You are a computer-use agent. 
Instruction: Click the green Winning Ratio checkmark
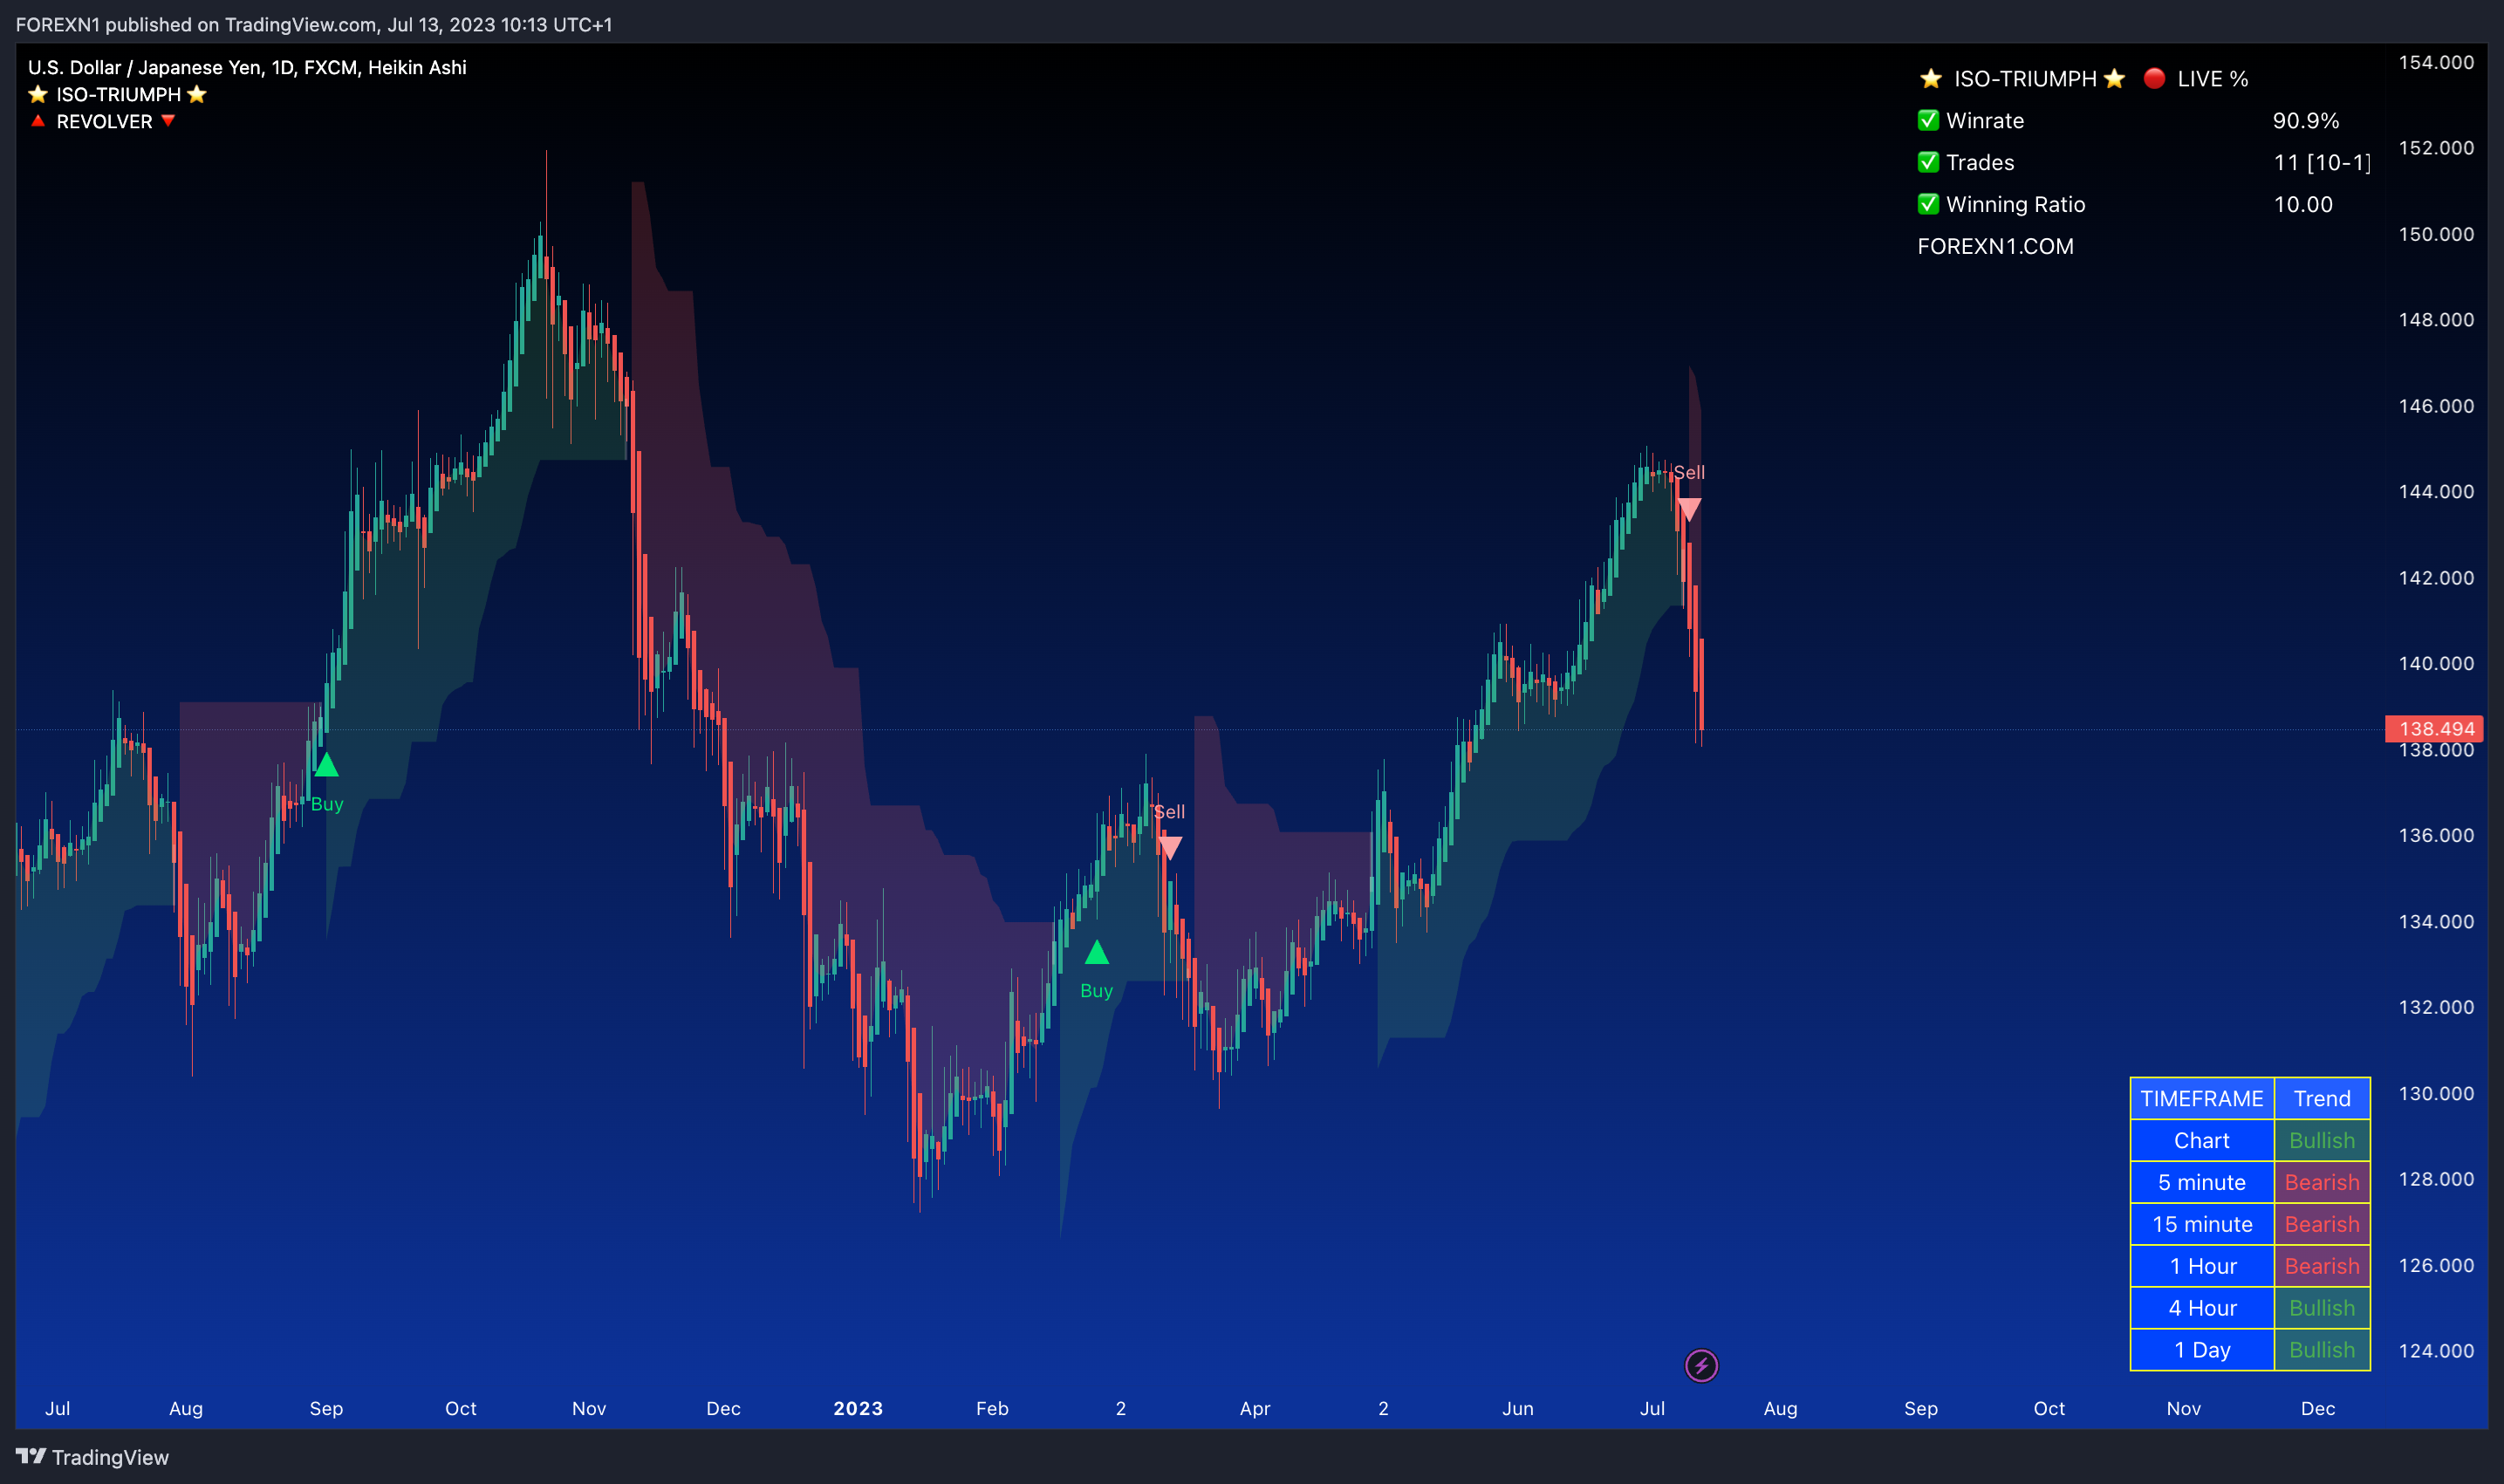(1928, 204)
